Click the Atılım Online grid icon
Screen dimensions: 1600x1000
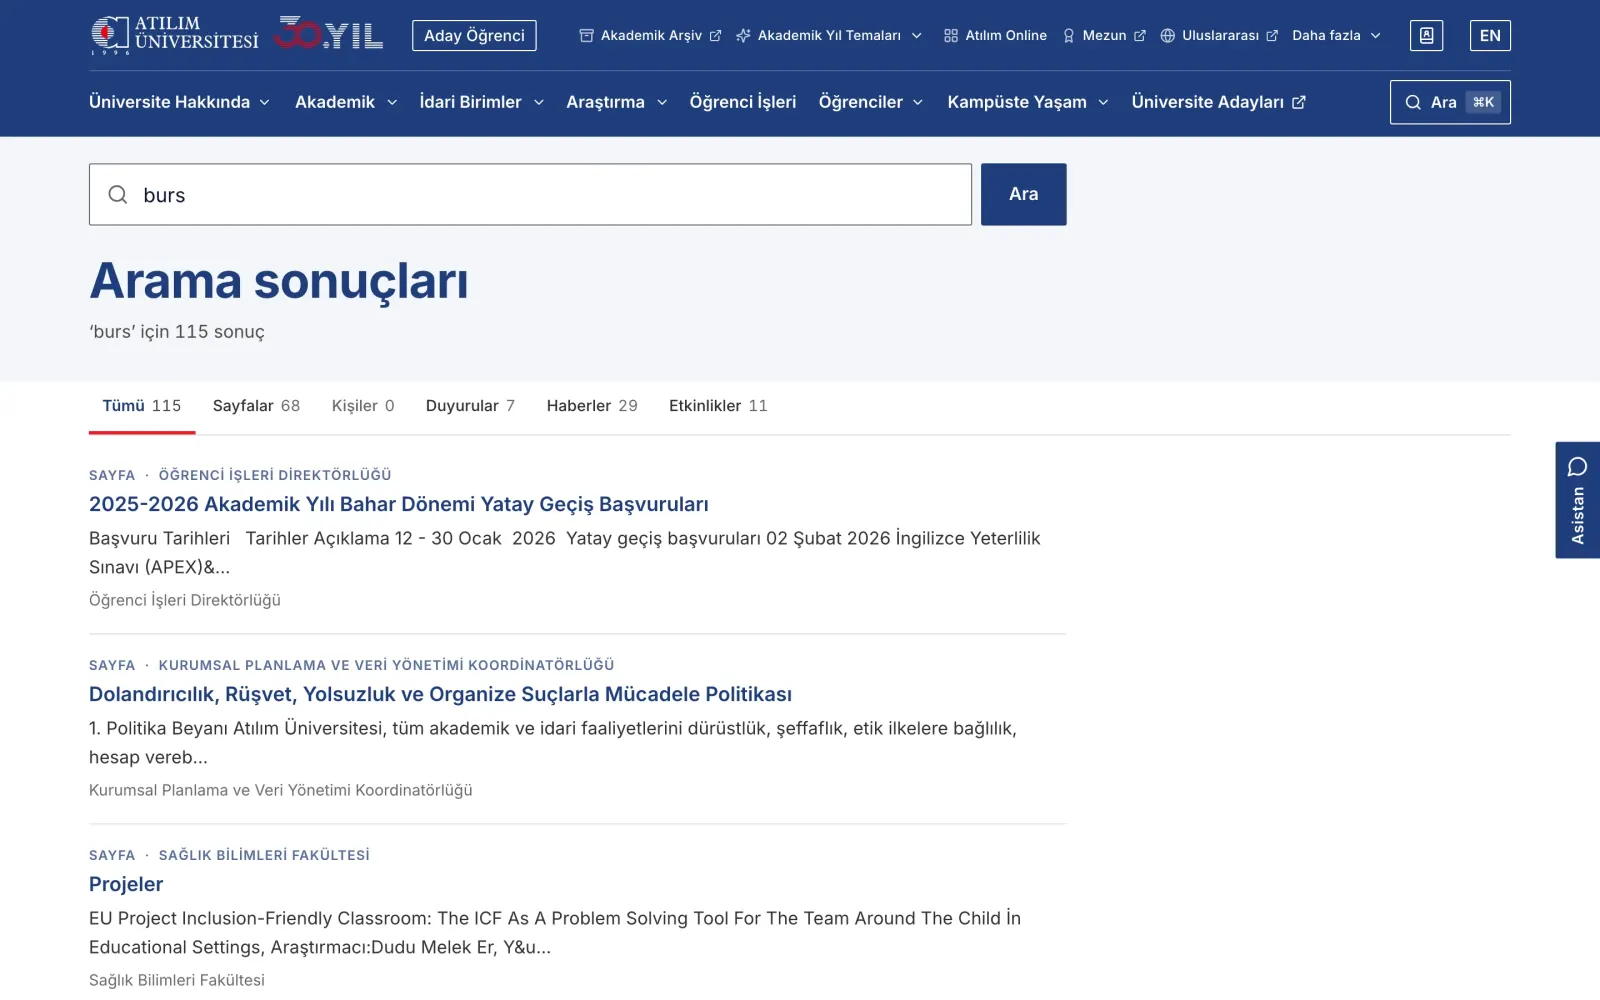coord(951,35)
